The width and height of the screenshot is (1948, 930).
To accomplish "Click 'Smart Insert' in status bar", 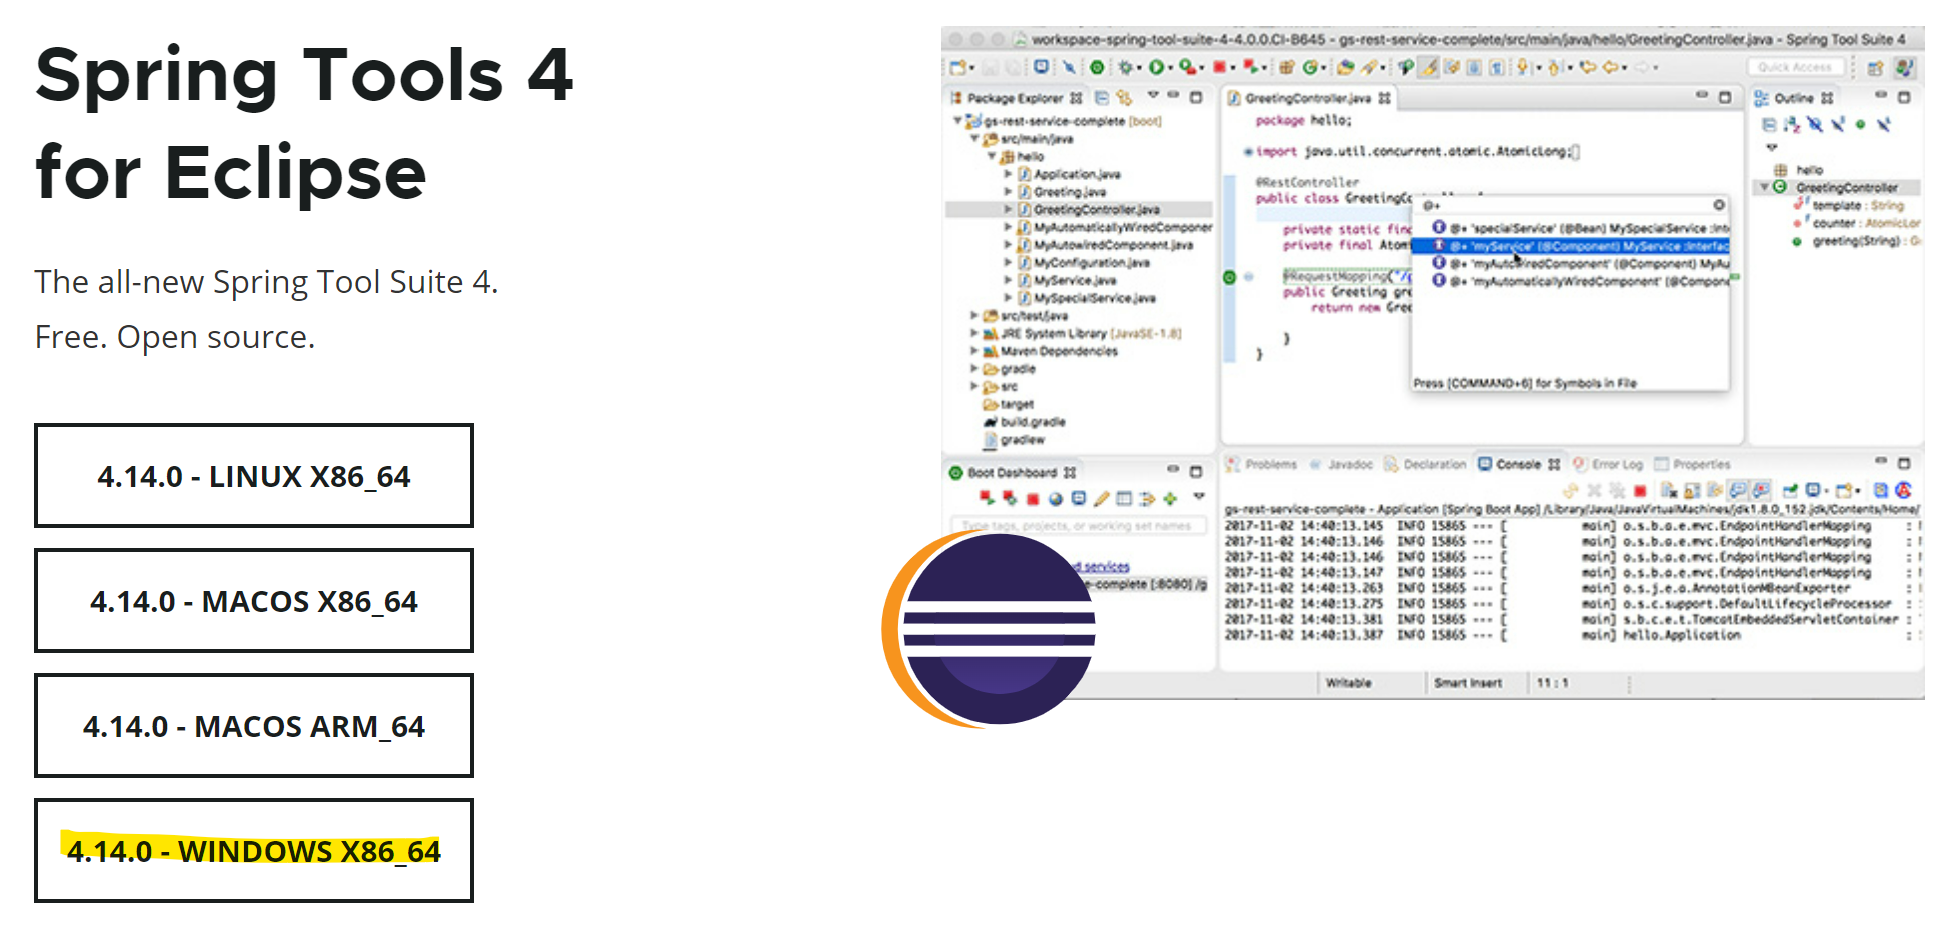I will 1468,683.
